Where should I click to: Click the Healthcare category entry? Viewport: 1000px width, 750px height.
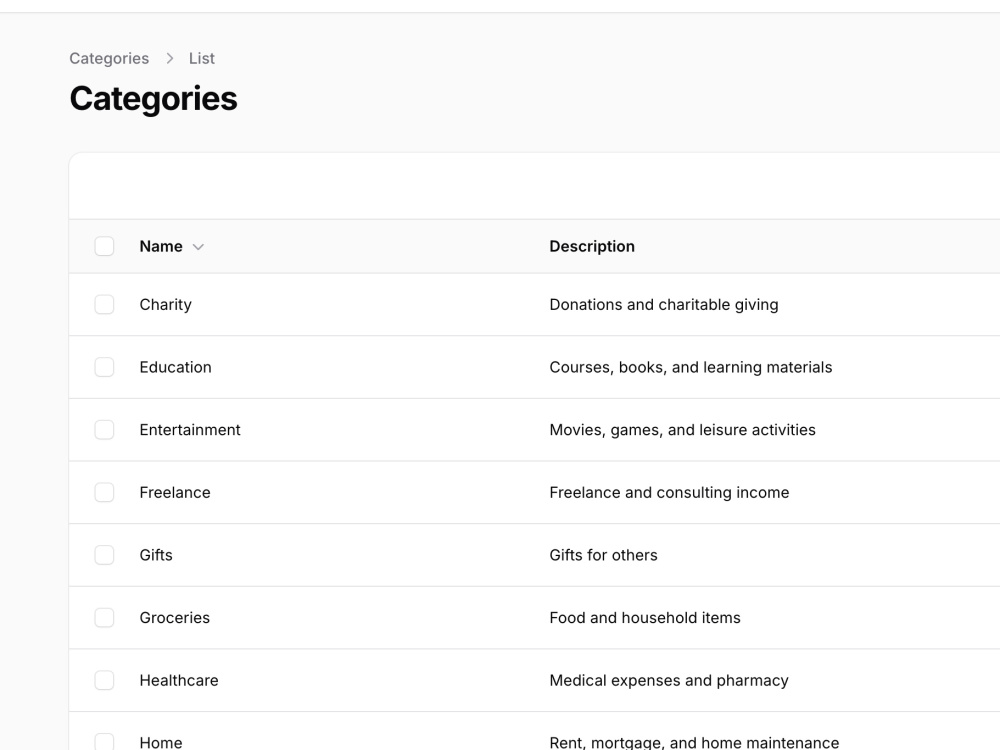(x=179, y=680)
